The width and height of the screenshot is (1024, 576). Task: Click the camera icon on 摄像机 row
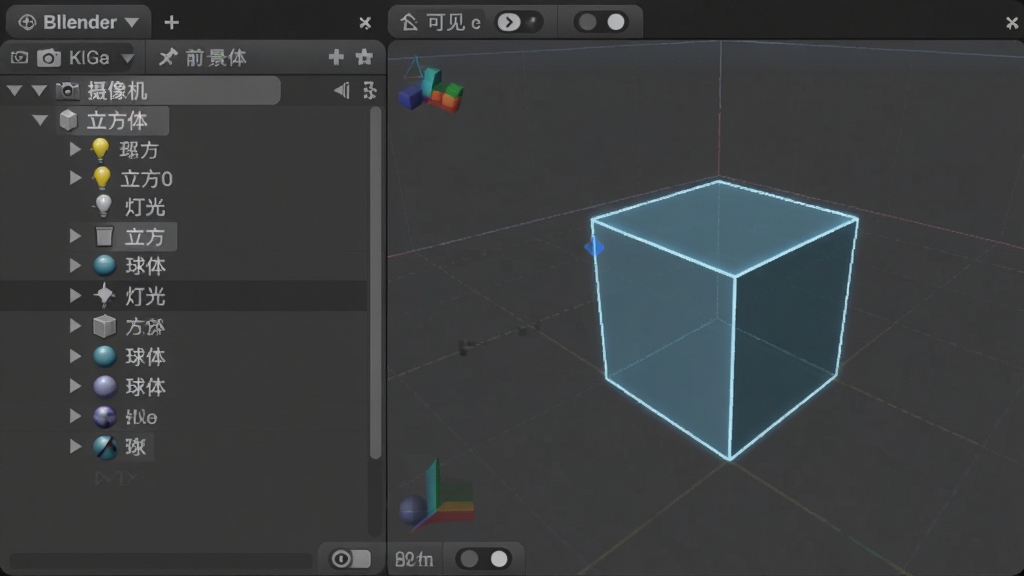coord(67,91)
